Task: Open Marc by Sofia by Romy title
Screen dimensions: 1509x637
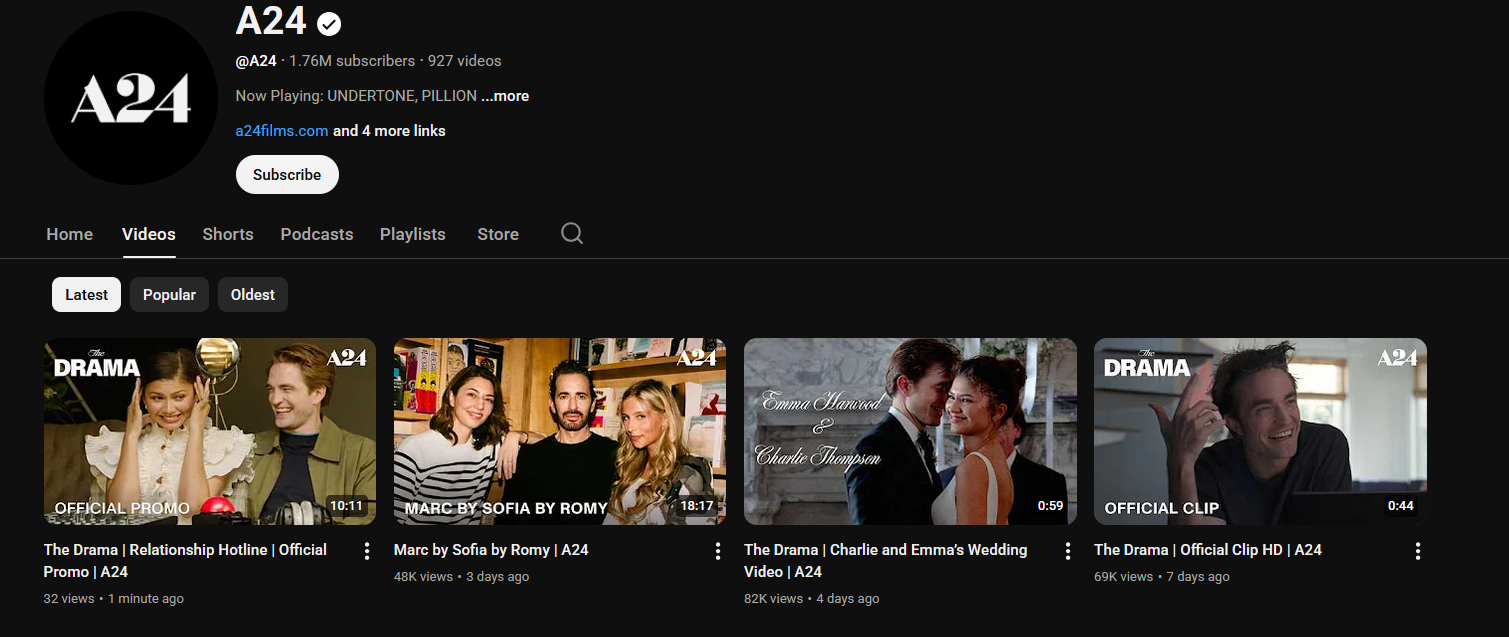Action: pos(491,550)
